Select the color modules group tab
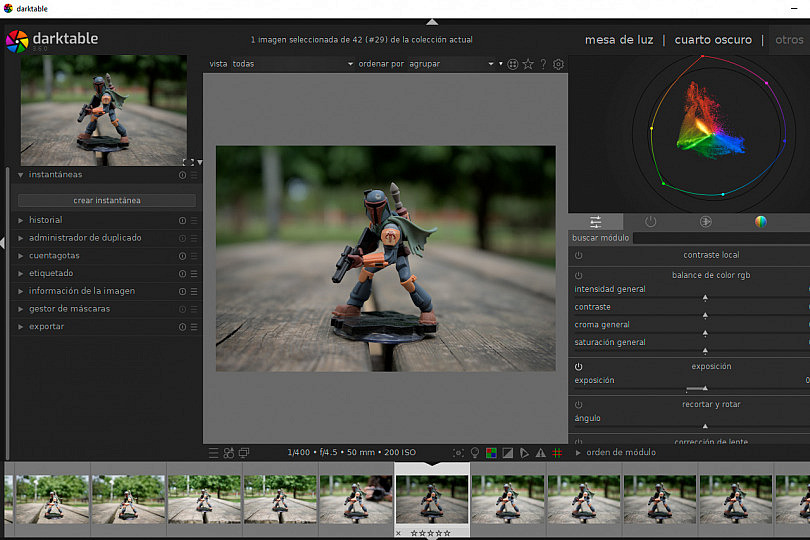This screenshot has height=540, width=810. click(x=760, y=222)
